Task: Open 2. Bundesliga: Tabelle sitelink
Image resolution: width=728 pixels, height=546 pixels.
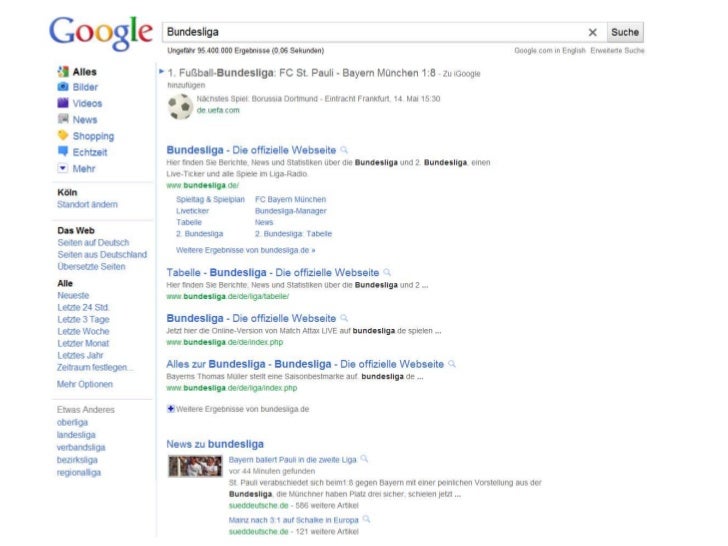Action: click(x=293, y=234)
